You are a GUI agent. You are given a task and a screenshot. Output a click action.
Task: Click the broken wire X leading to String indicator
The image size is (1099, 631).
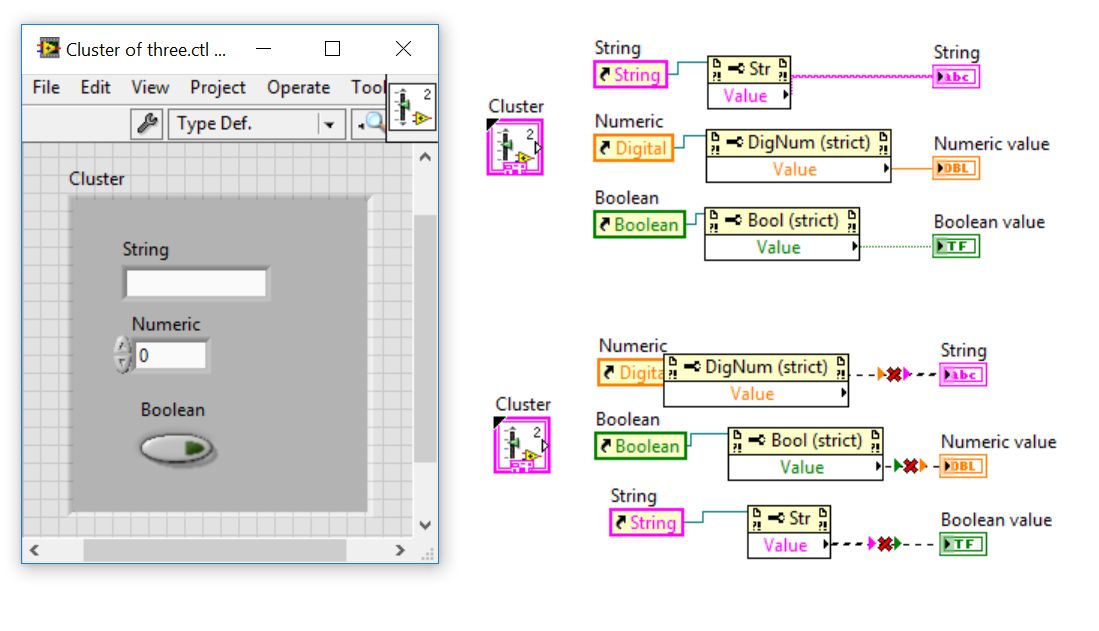coord(894,374)
